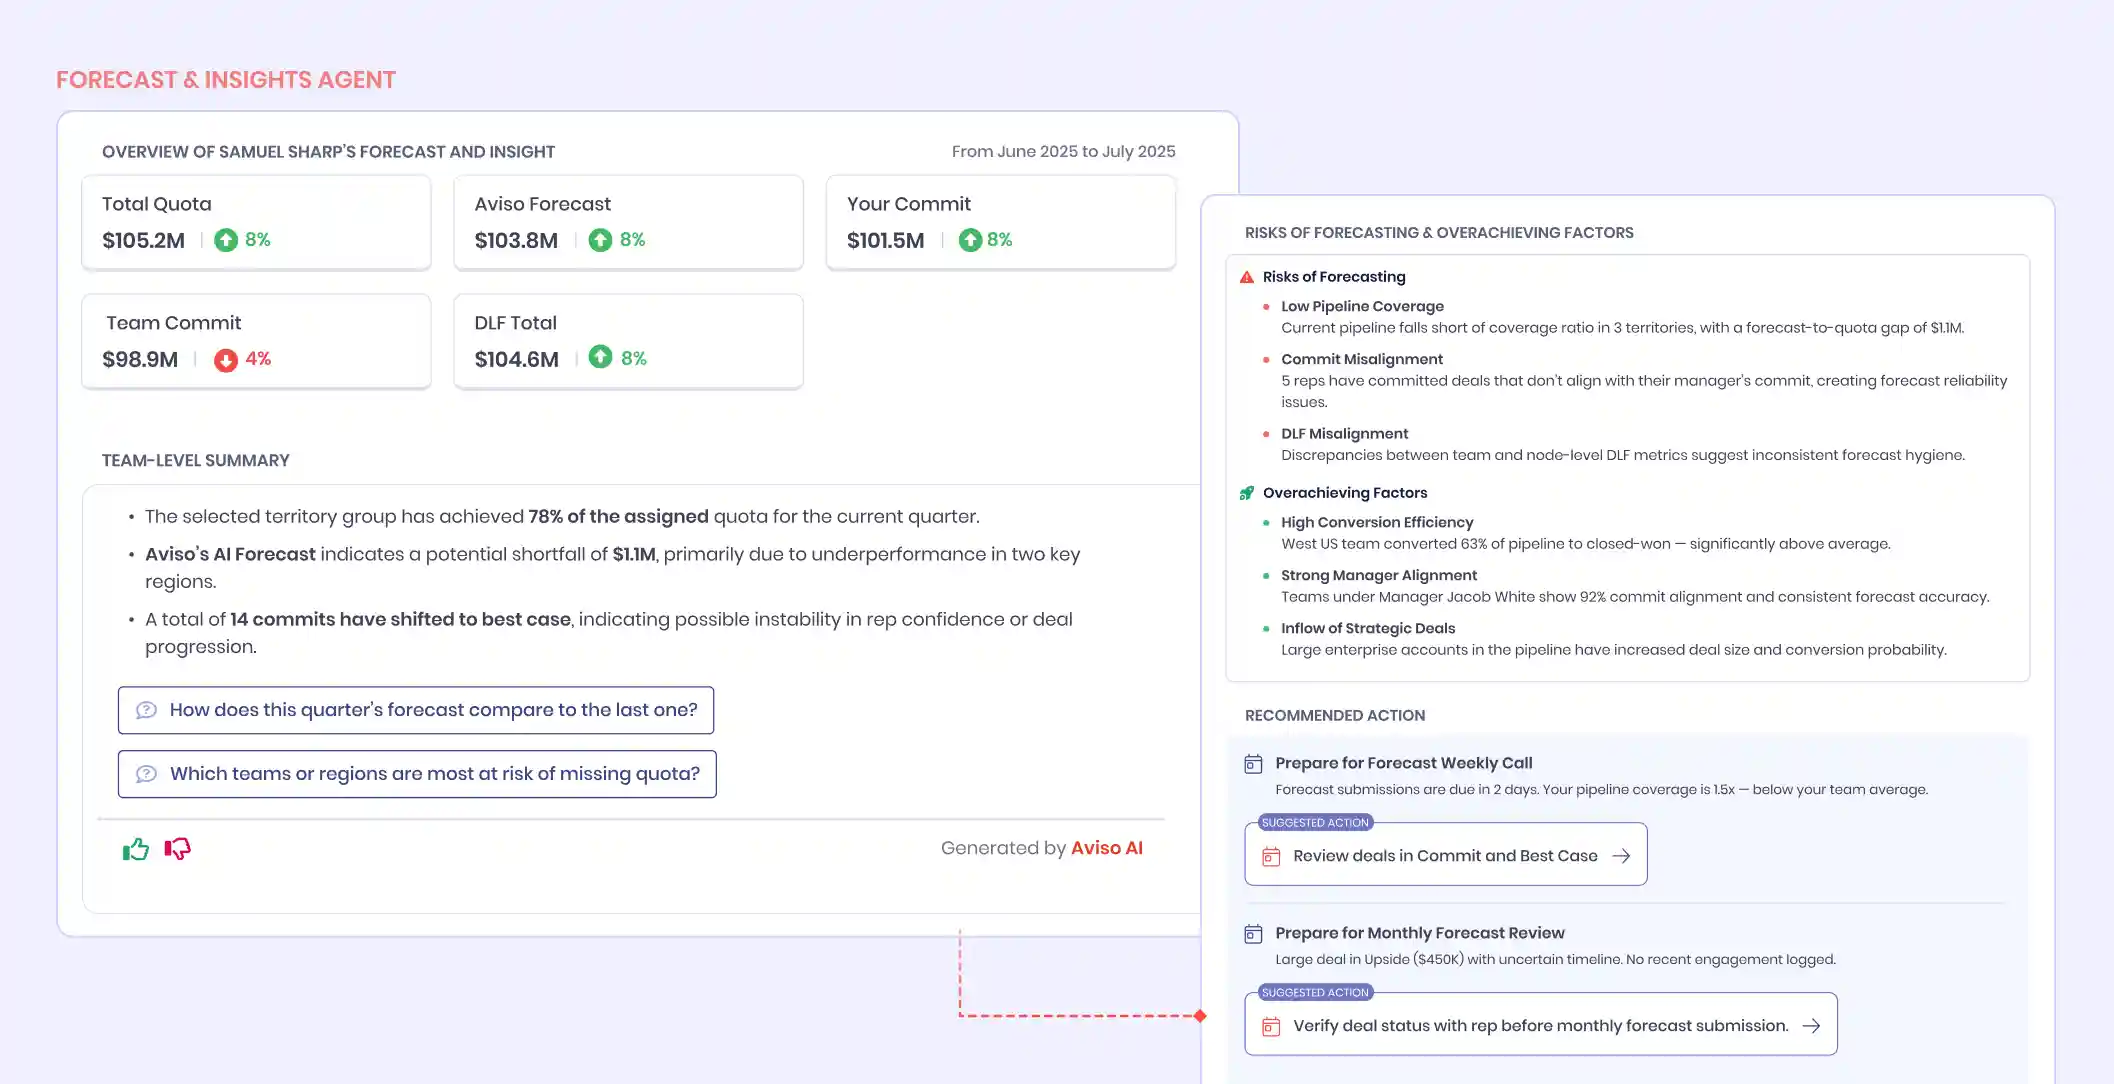This screenshot has height=1084, width=2114.
Task: Click the rocket icon beside Overachieving Factors
Action: [x=1247, y=493]
